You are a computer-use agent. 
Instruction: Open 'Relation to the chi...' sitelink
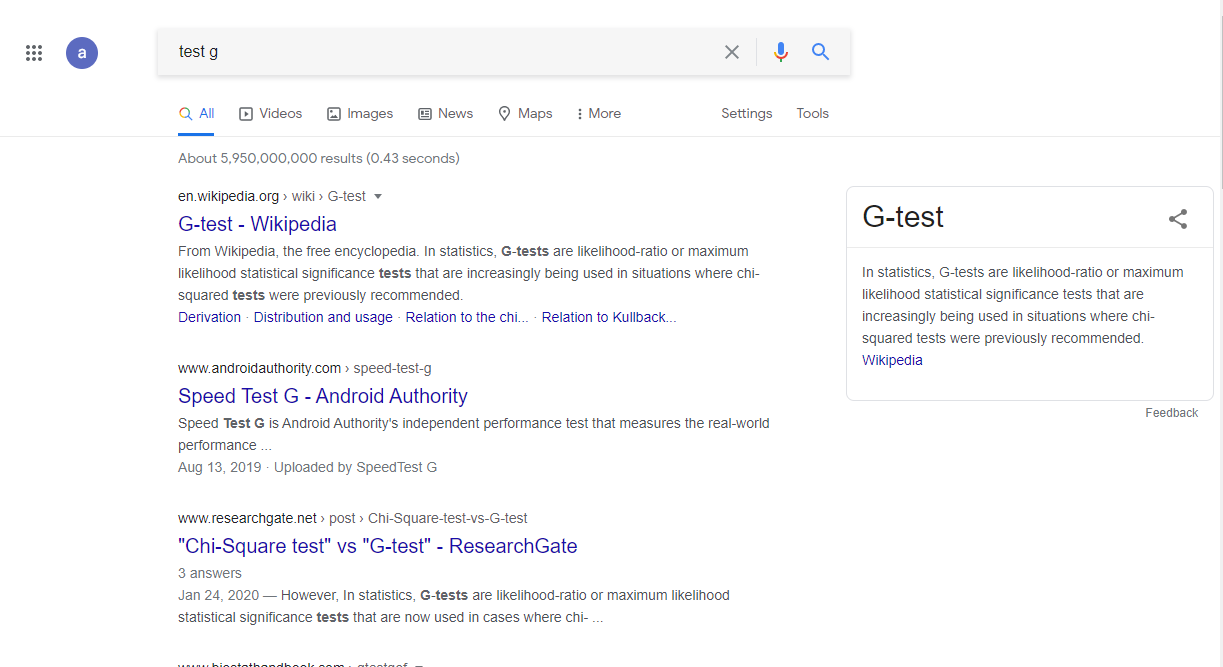click(x=467, y=317)
